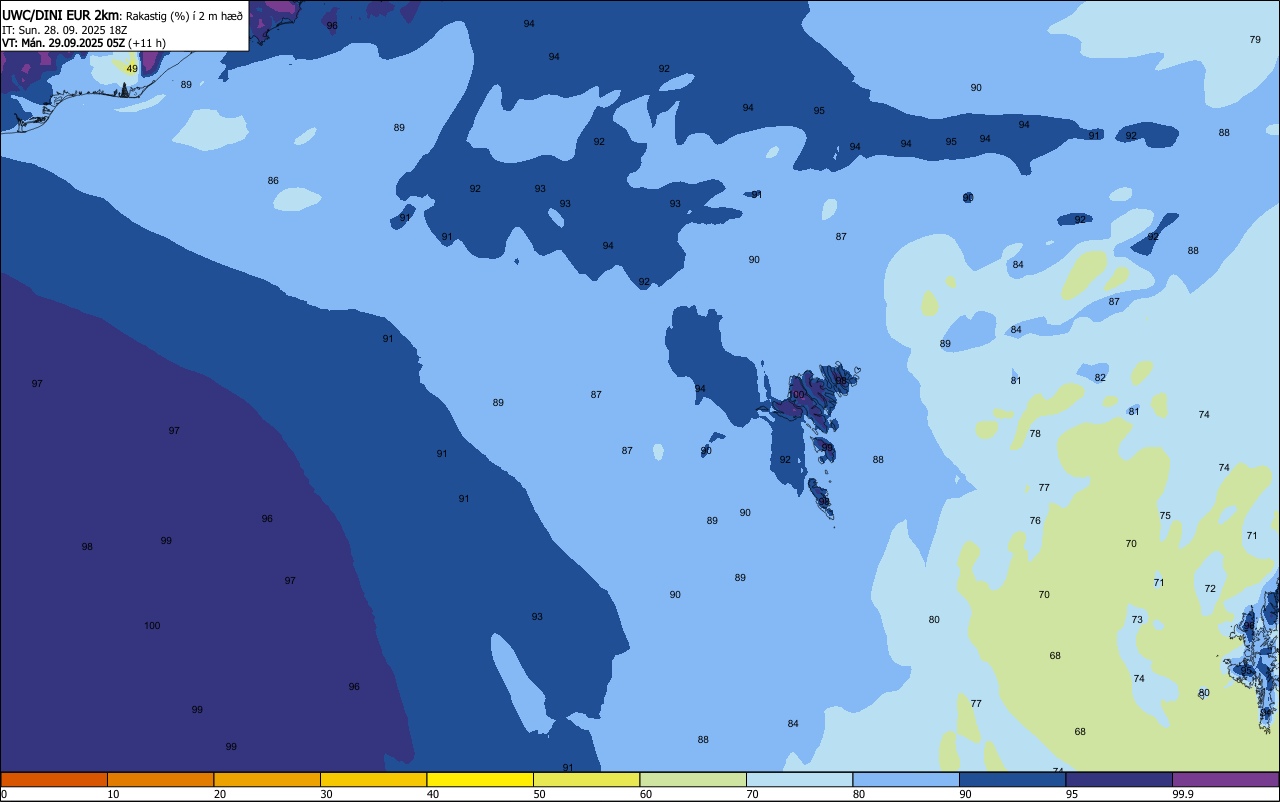Pick the pale green 60–70 legend swatch
The image size is (1280, 802).
693,779
